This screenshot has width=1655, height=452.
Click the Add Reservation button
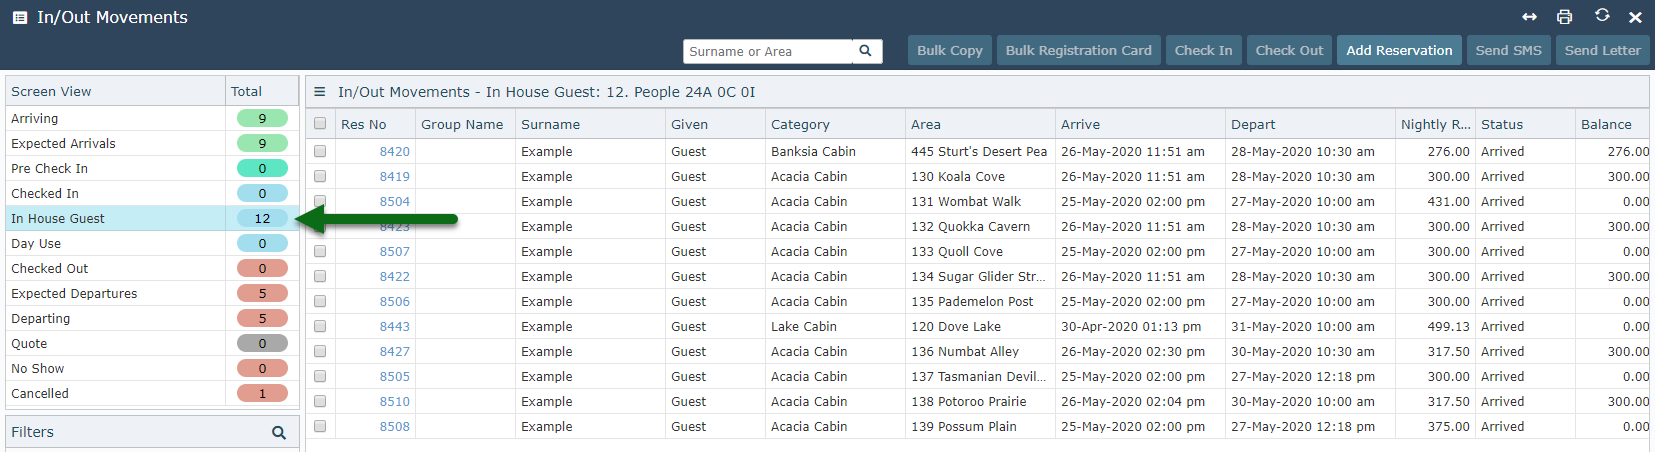click(1398, 50)
